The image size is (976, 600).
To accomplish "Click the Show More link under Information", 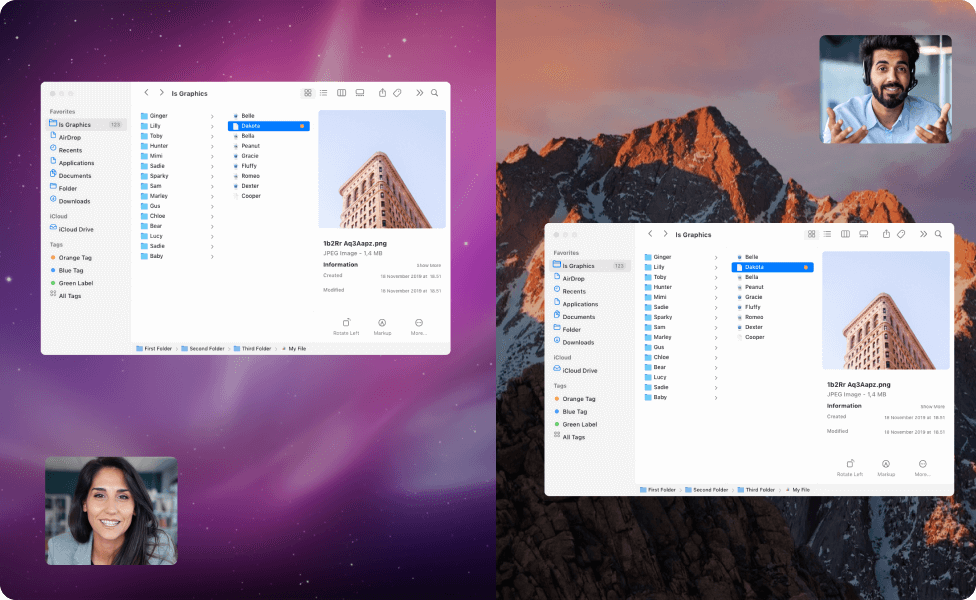I will 429,263.
